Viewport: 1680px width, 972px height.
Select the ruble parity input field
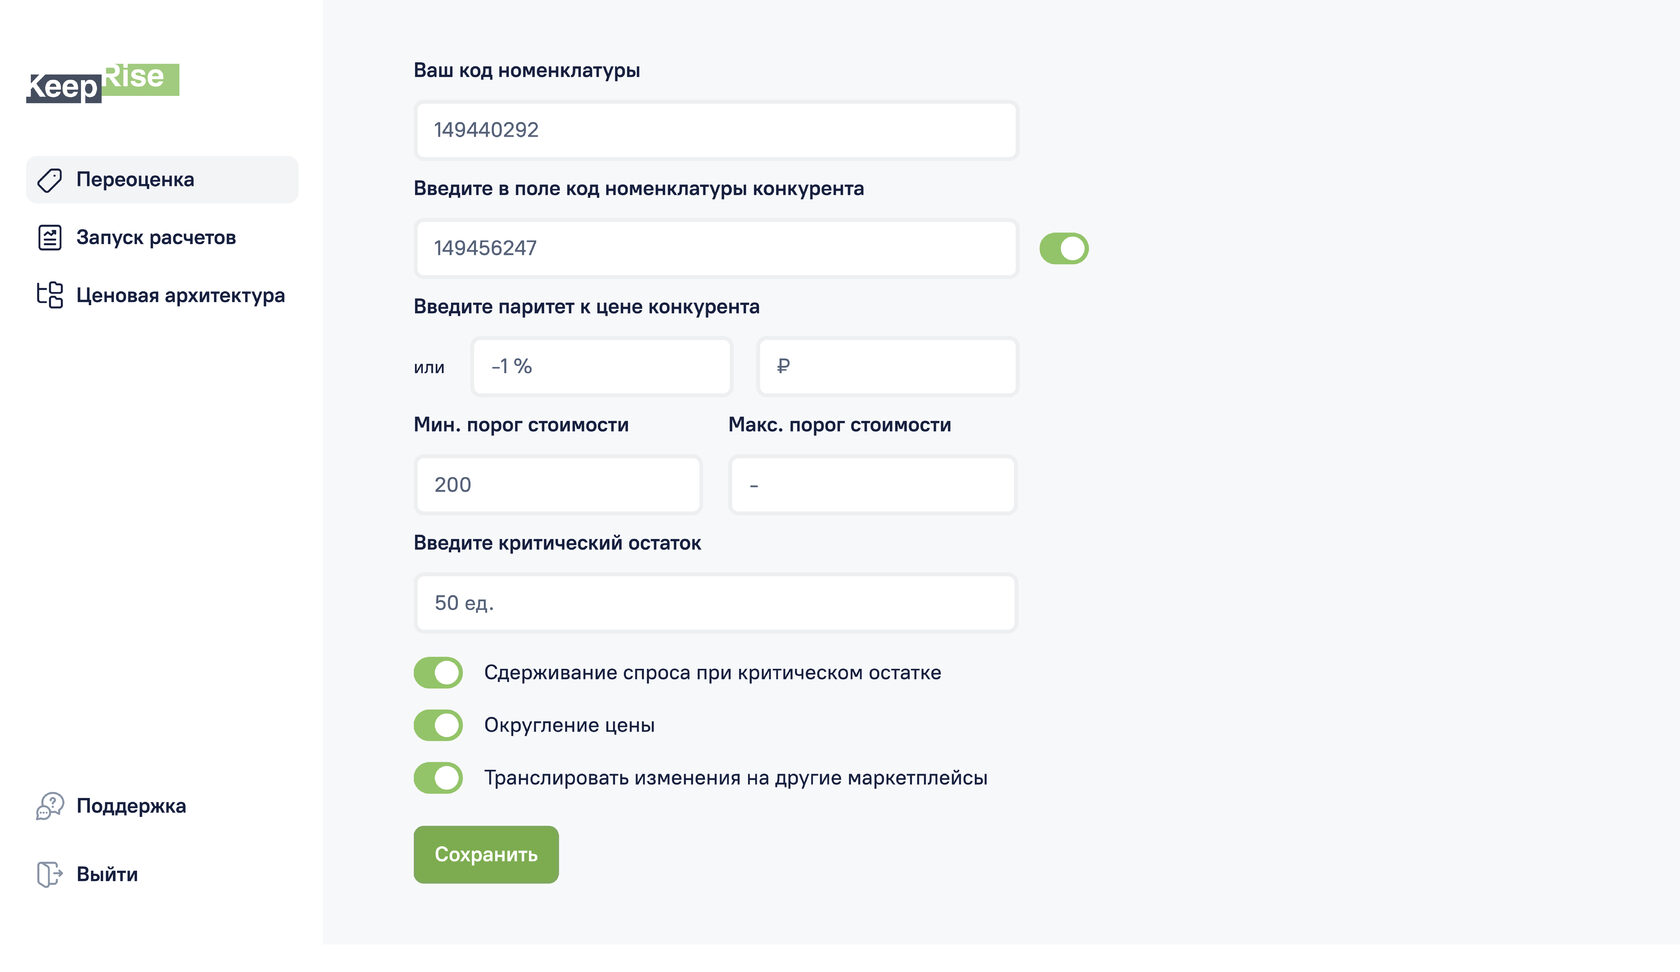point(888,367)
